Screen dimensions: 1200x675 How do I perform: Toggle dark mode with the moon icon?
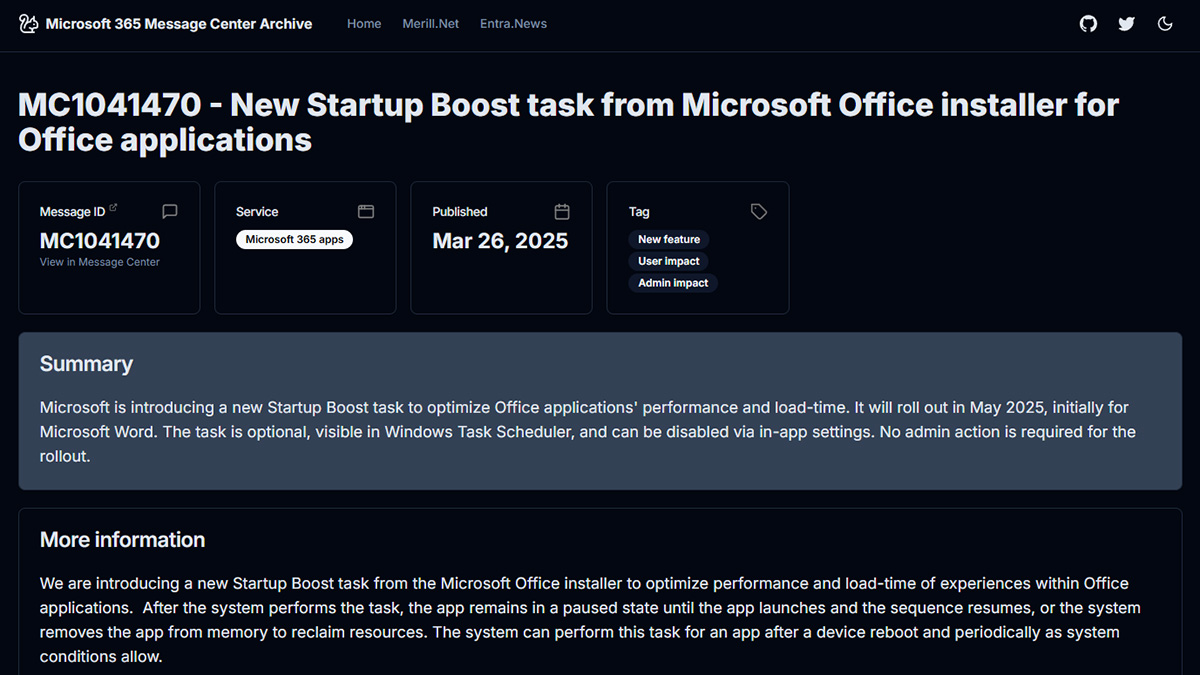click(x=1165, y=24)
